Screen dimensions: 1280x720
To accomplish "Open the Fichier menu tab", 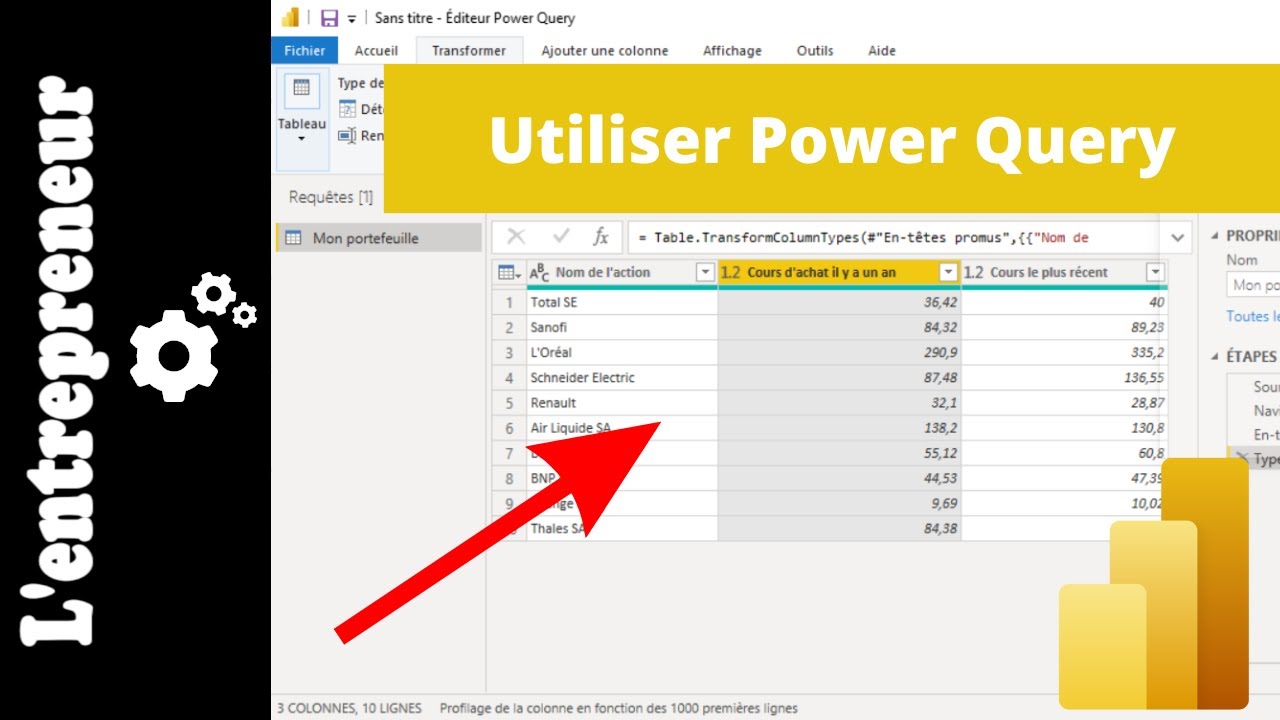I will [x=304, y=50].
